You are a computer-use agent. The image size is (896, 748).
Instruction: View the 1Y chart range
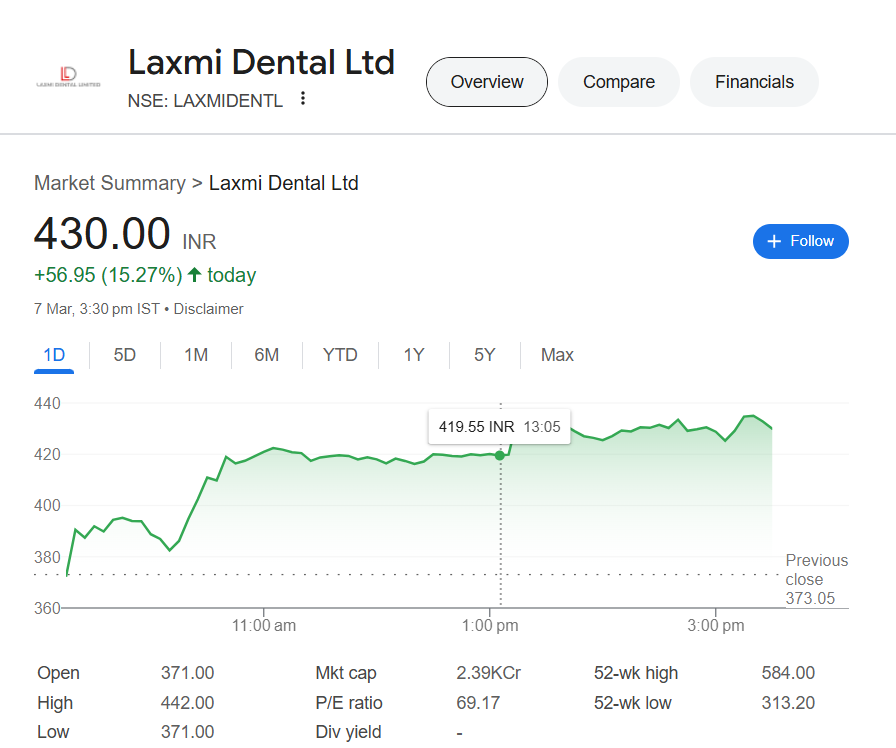414,355
